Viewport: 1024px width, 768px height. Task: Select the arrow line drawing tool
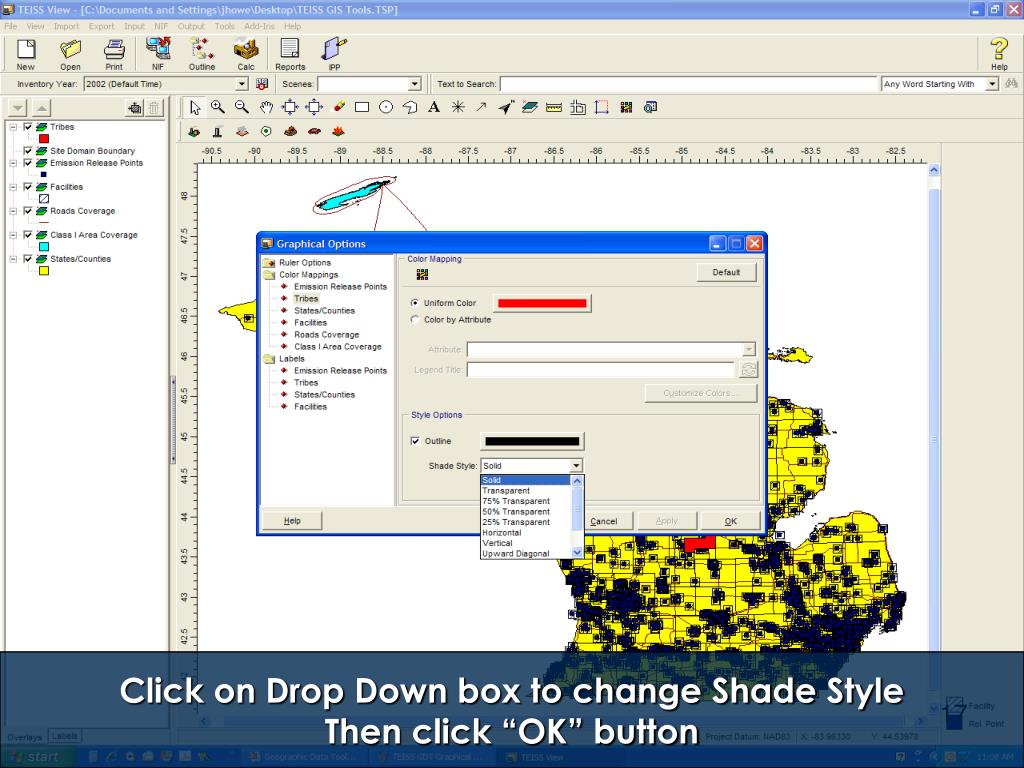click(x=481, y=107)
